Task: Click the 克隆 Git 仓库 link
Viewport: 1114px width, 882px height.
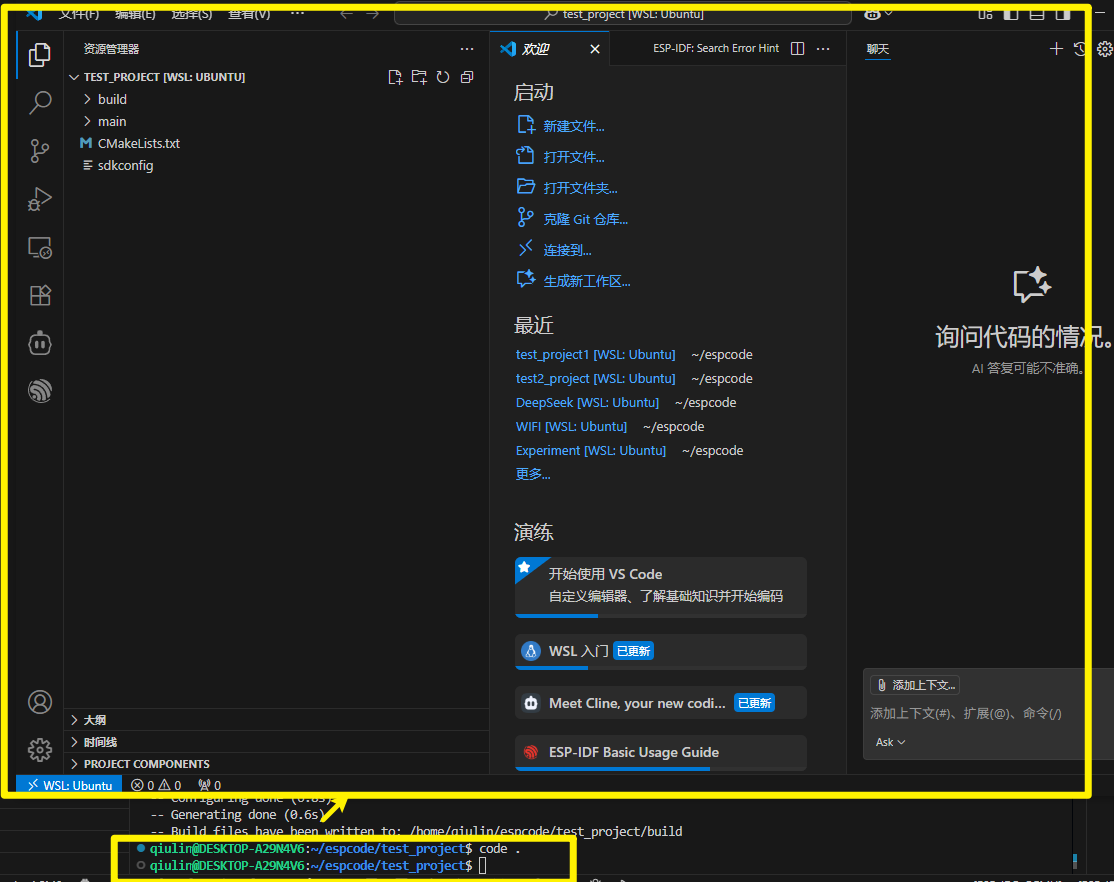Action: (x=585, y=220)
